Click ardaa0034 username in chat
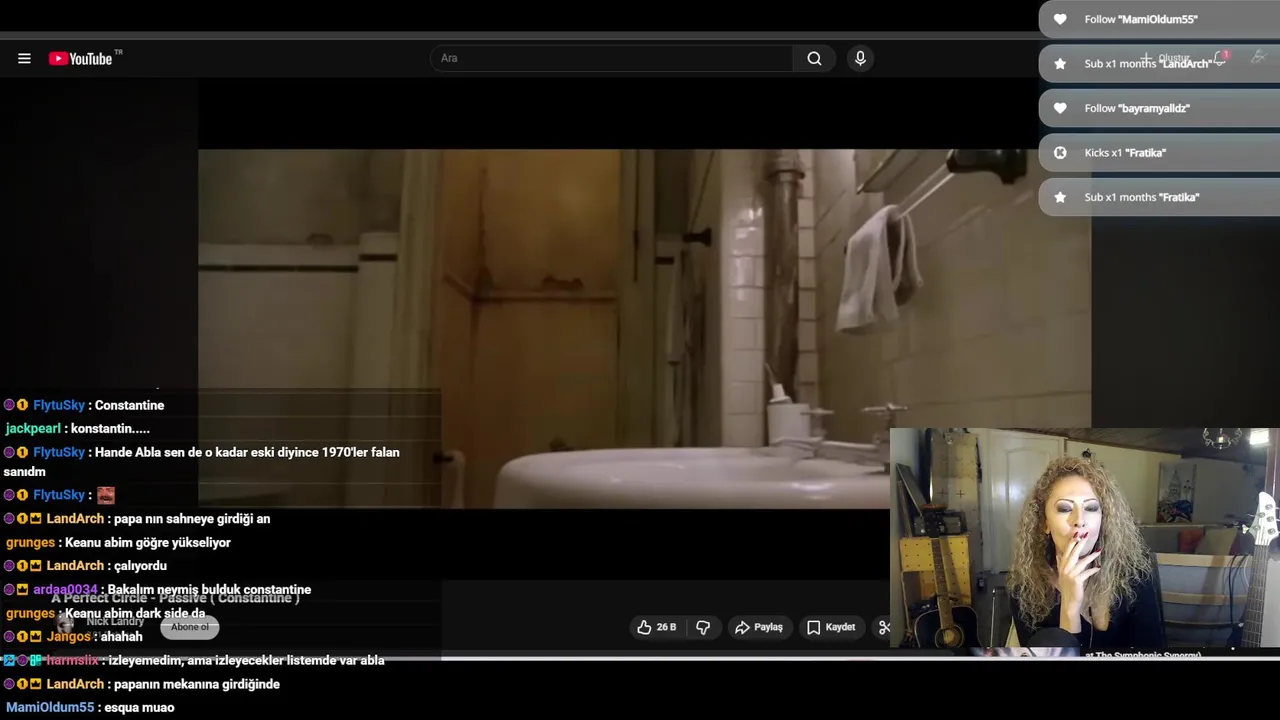Viewport: 1280px width, 720px height. point(65,590)
